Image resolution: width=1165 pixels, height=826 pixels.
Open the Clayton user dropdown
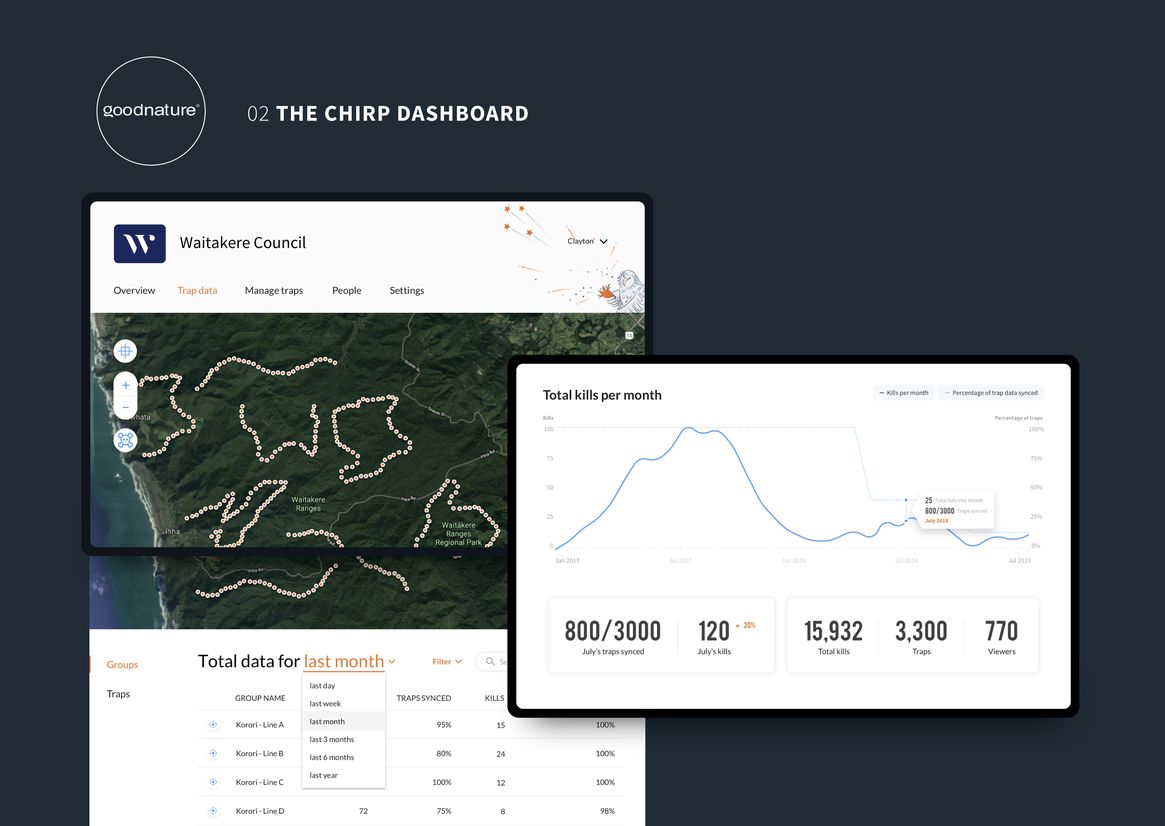[x=588, y=242]
